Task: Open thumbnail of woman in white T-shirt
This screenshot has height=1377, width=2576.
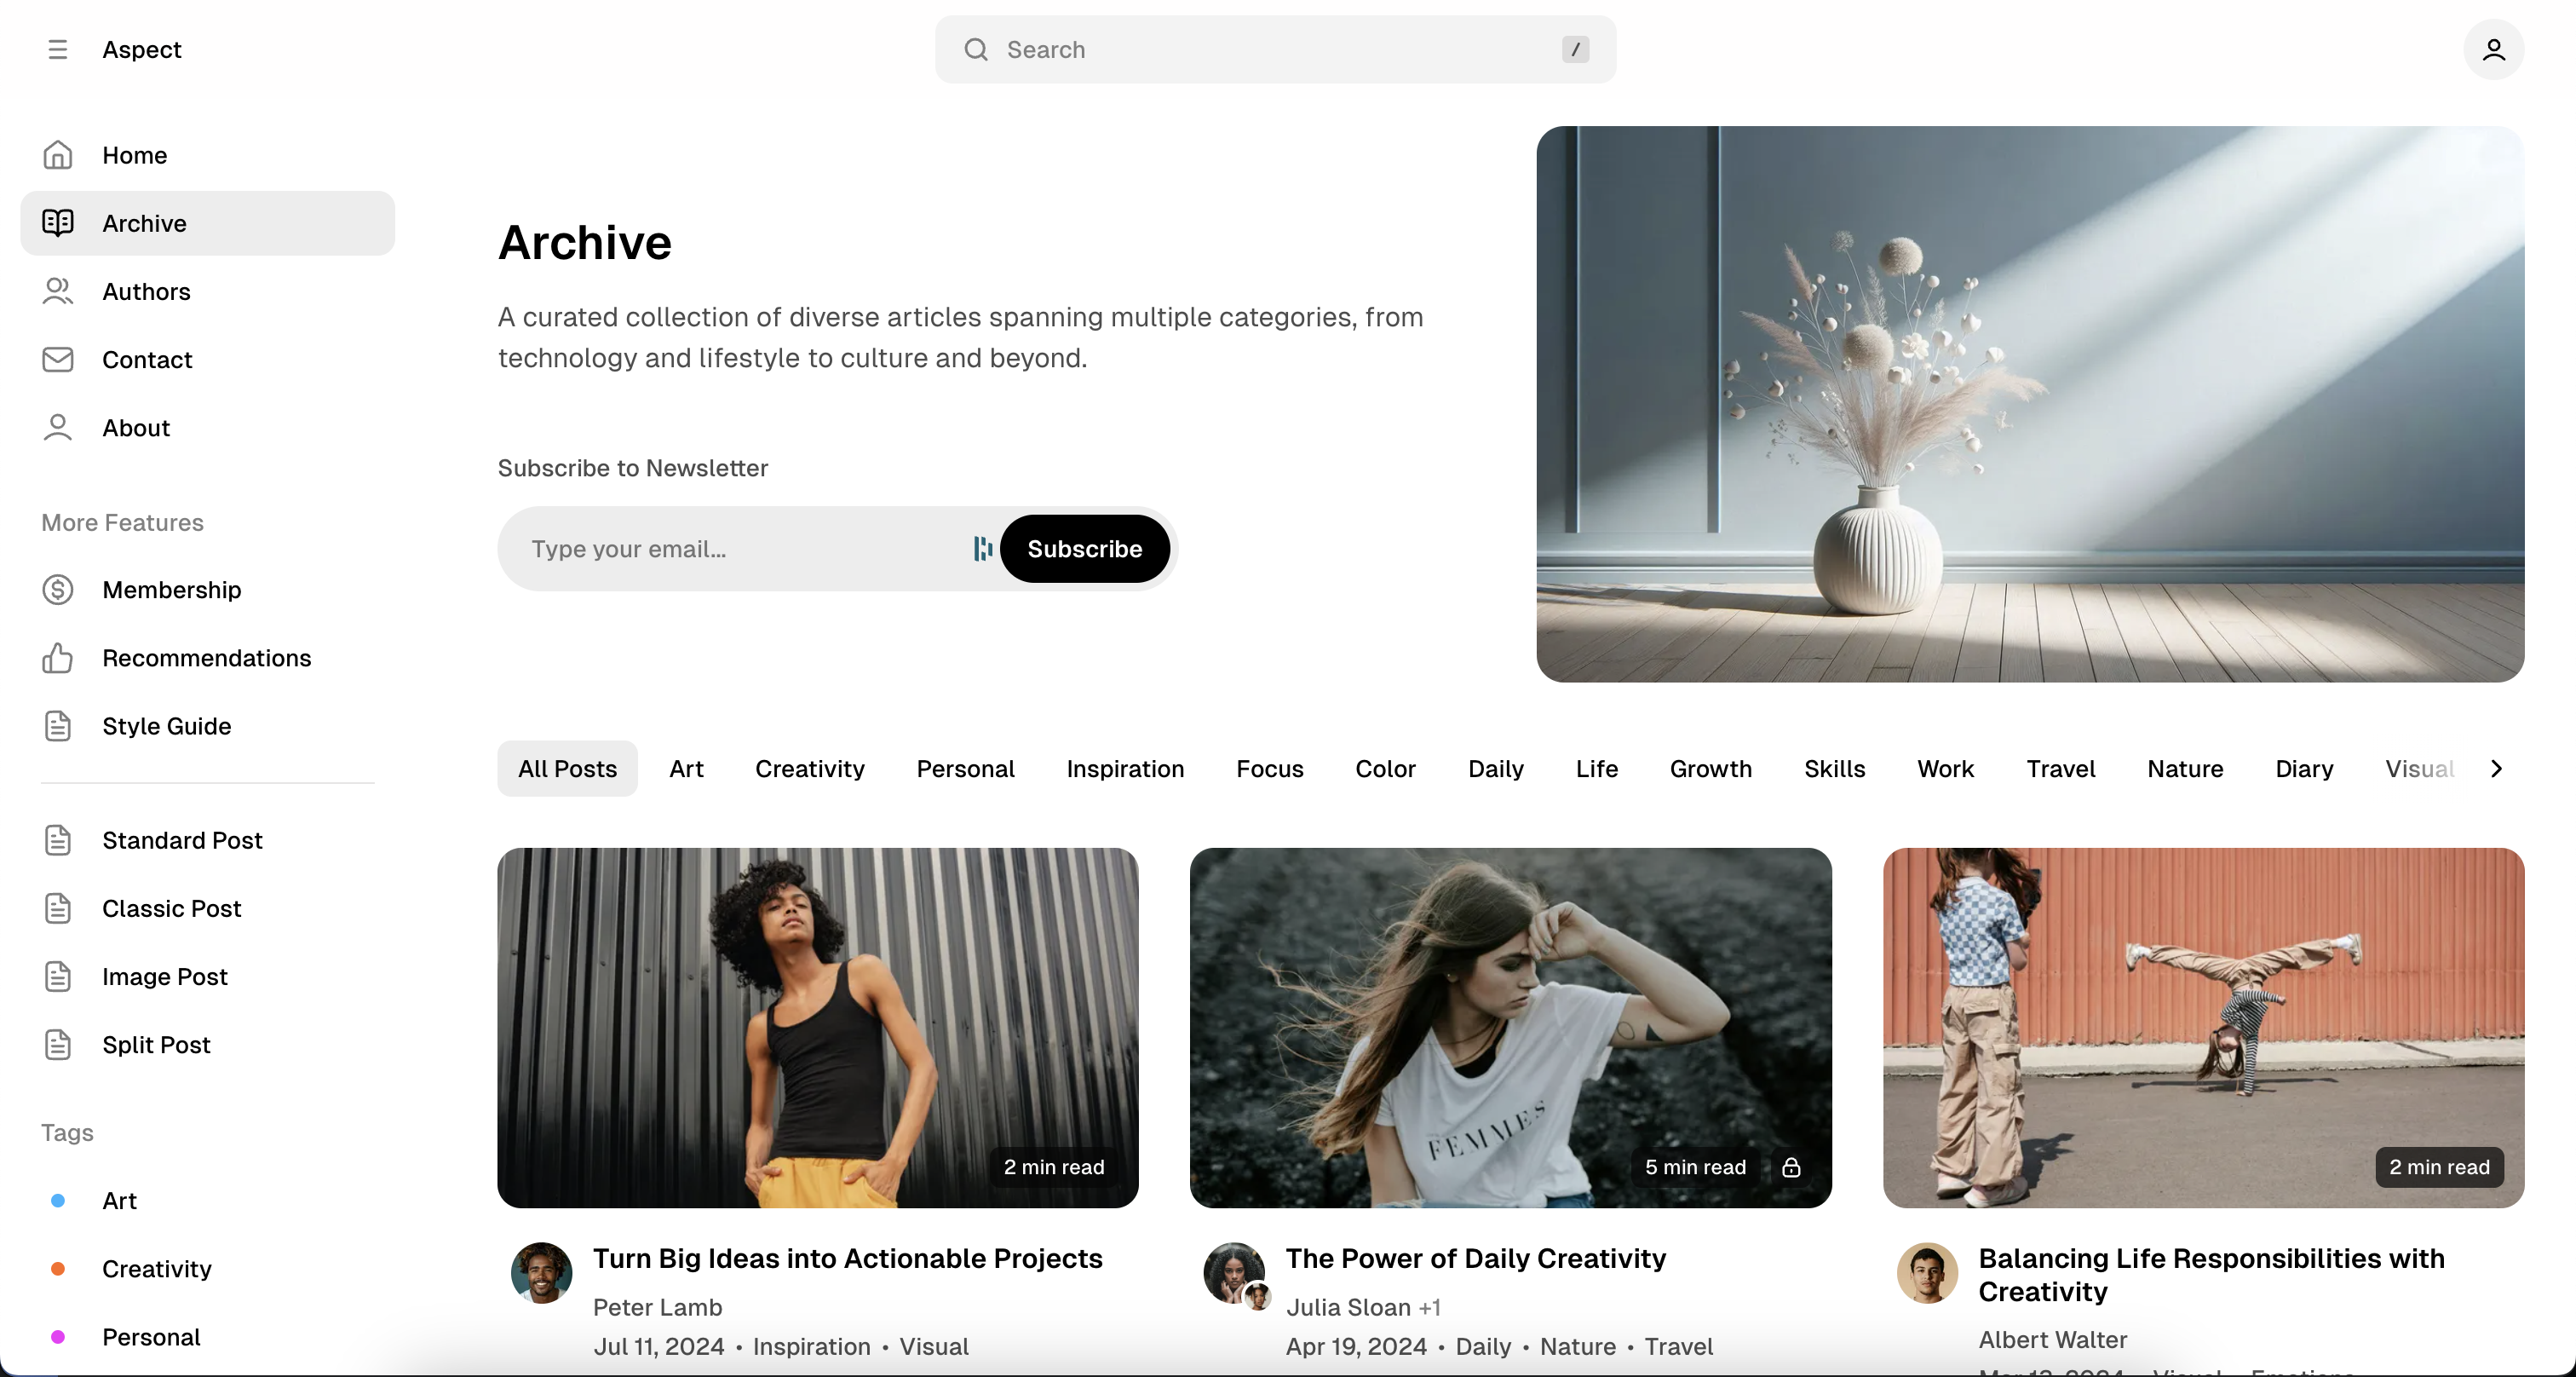Action: (1510, 1027)
